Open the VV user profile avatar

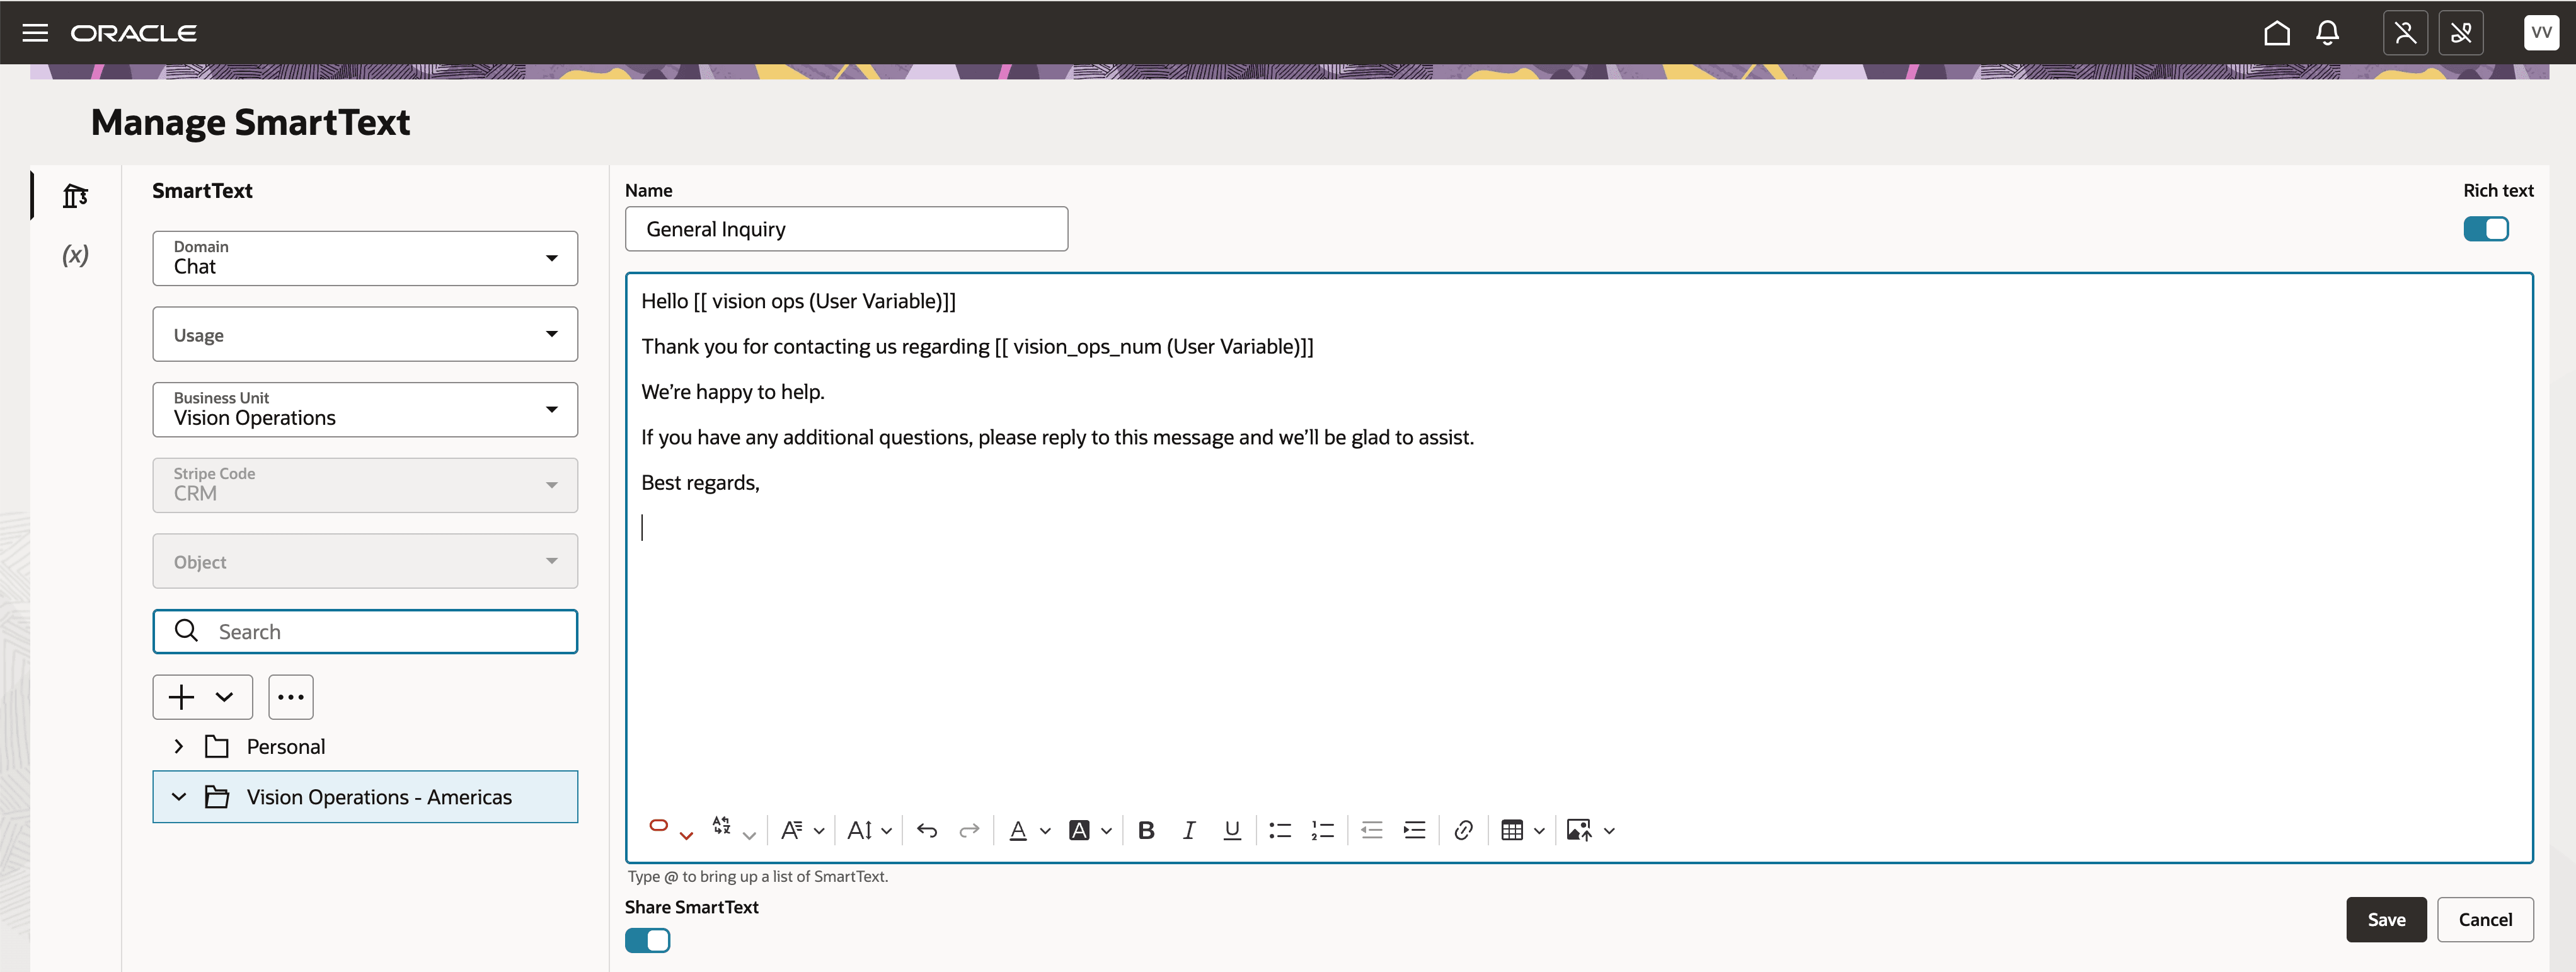pos(2540,32)
